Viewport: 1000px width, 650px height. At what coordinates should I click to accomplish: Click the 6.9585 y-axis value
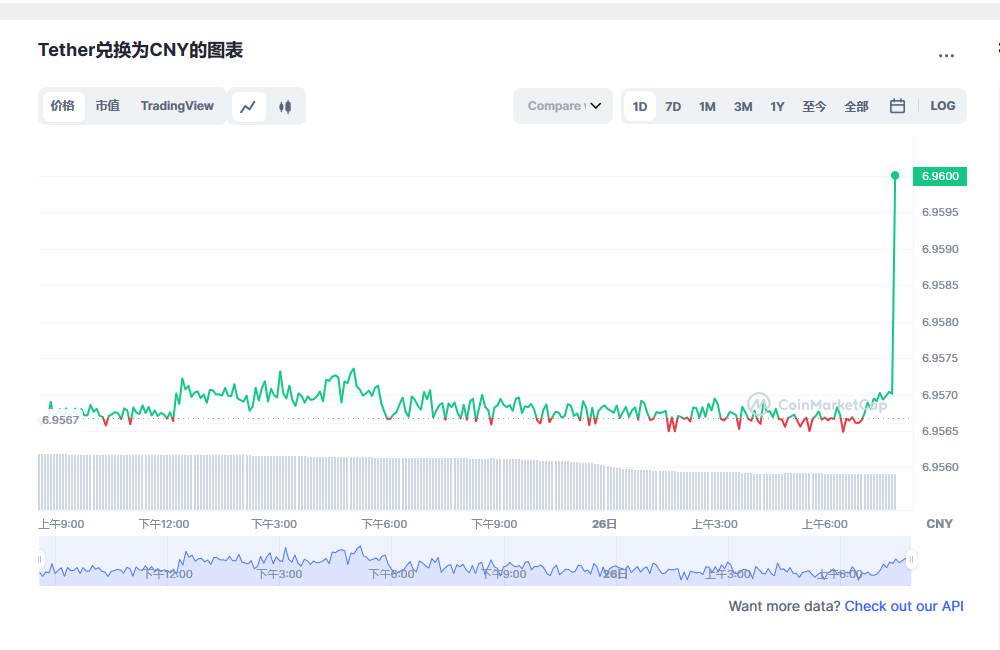click(940, 285)
